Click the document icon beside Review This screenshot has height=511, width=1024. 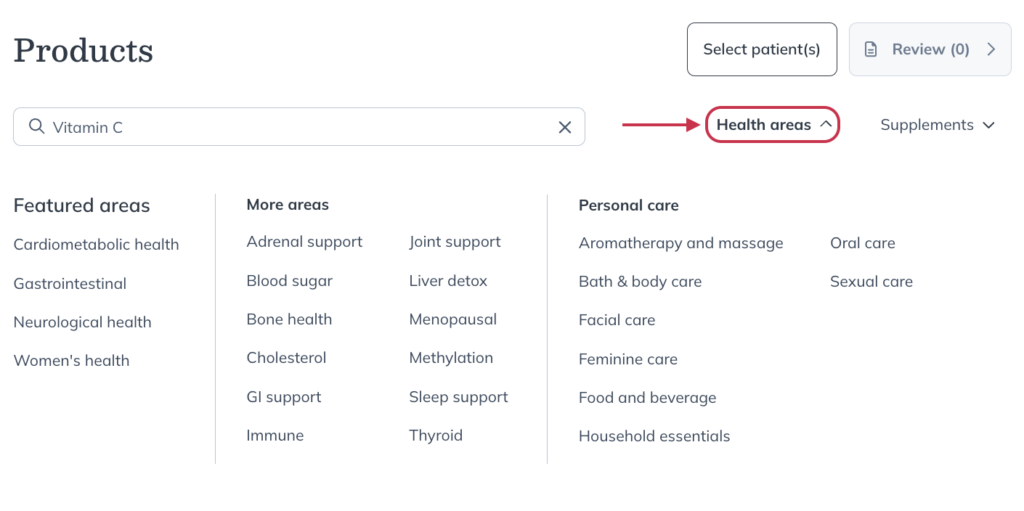(x=871, y=50)
